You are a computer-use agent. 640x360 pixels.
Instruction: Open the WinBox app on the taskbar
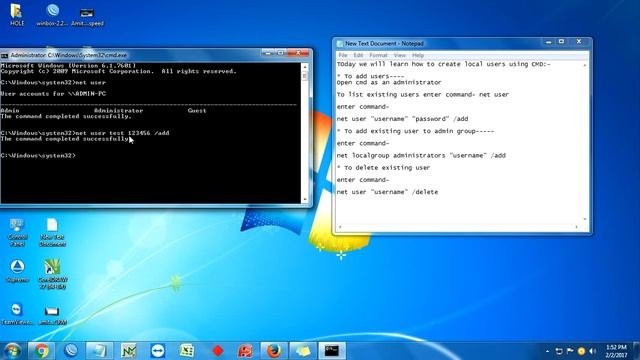coord(71,351)
